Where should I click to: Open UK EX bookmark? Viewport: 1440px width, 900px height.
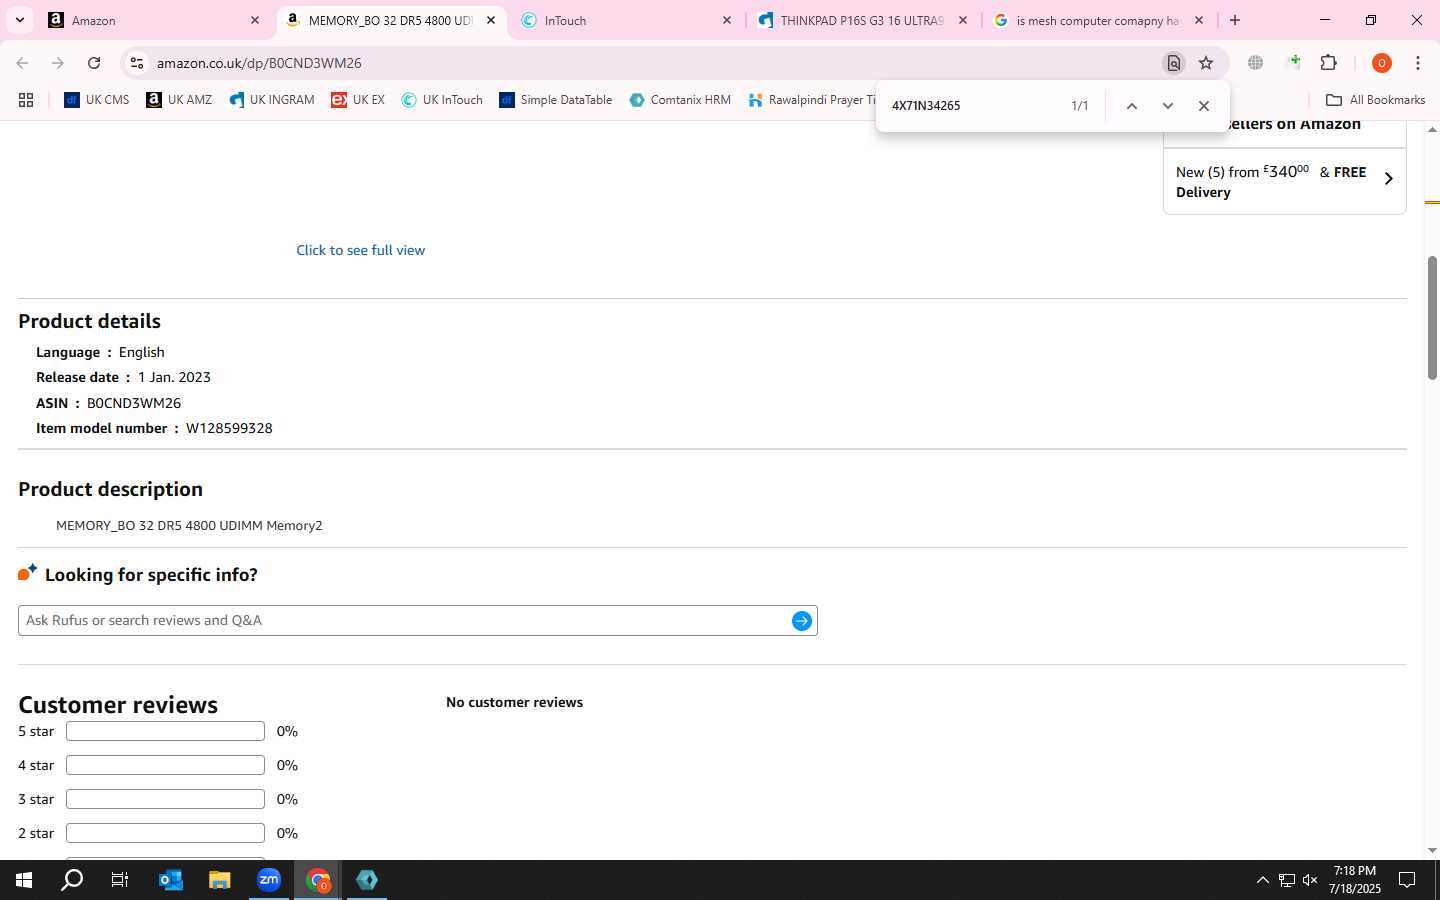pyautogui.click(x=358, y=100)
